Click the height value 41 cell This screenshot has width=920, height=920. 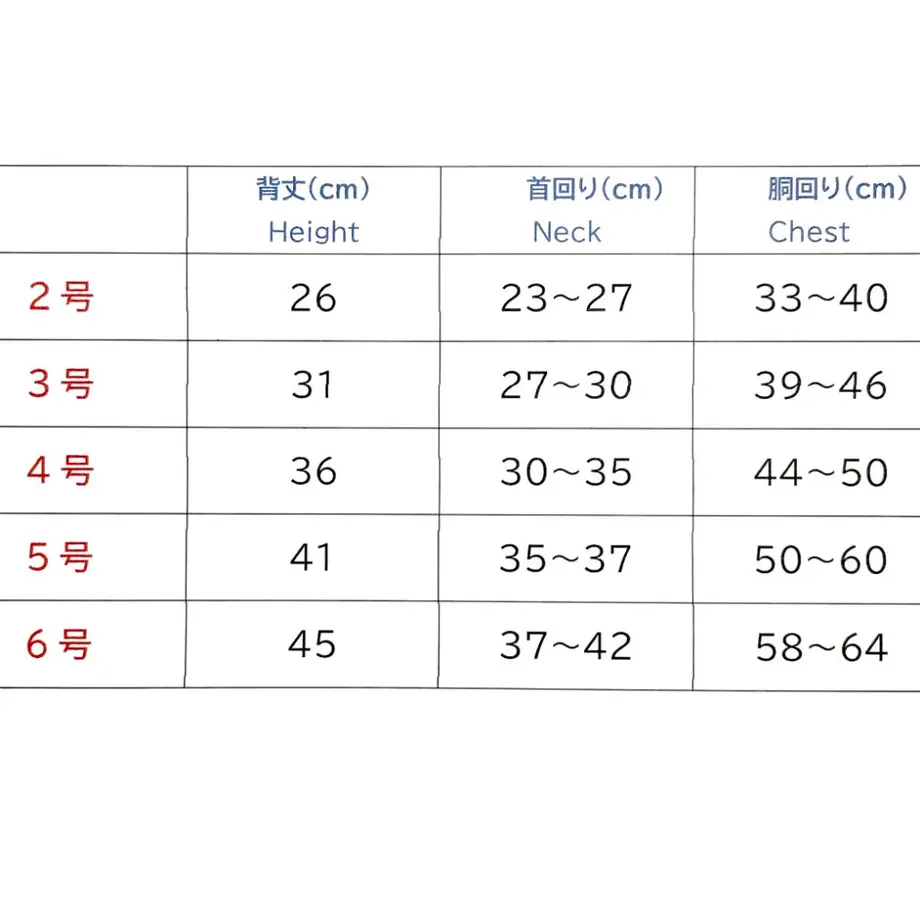[311, 557]
